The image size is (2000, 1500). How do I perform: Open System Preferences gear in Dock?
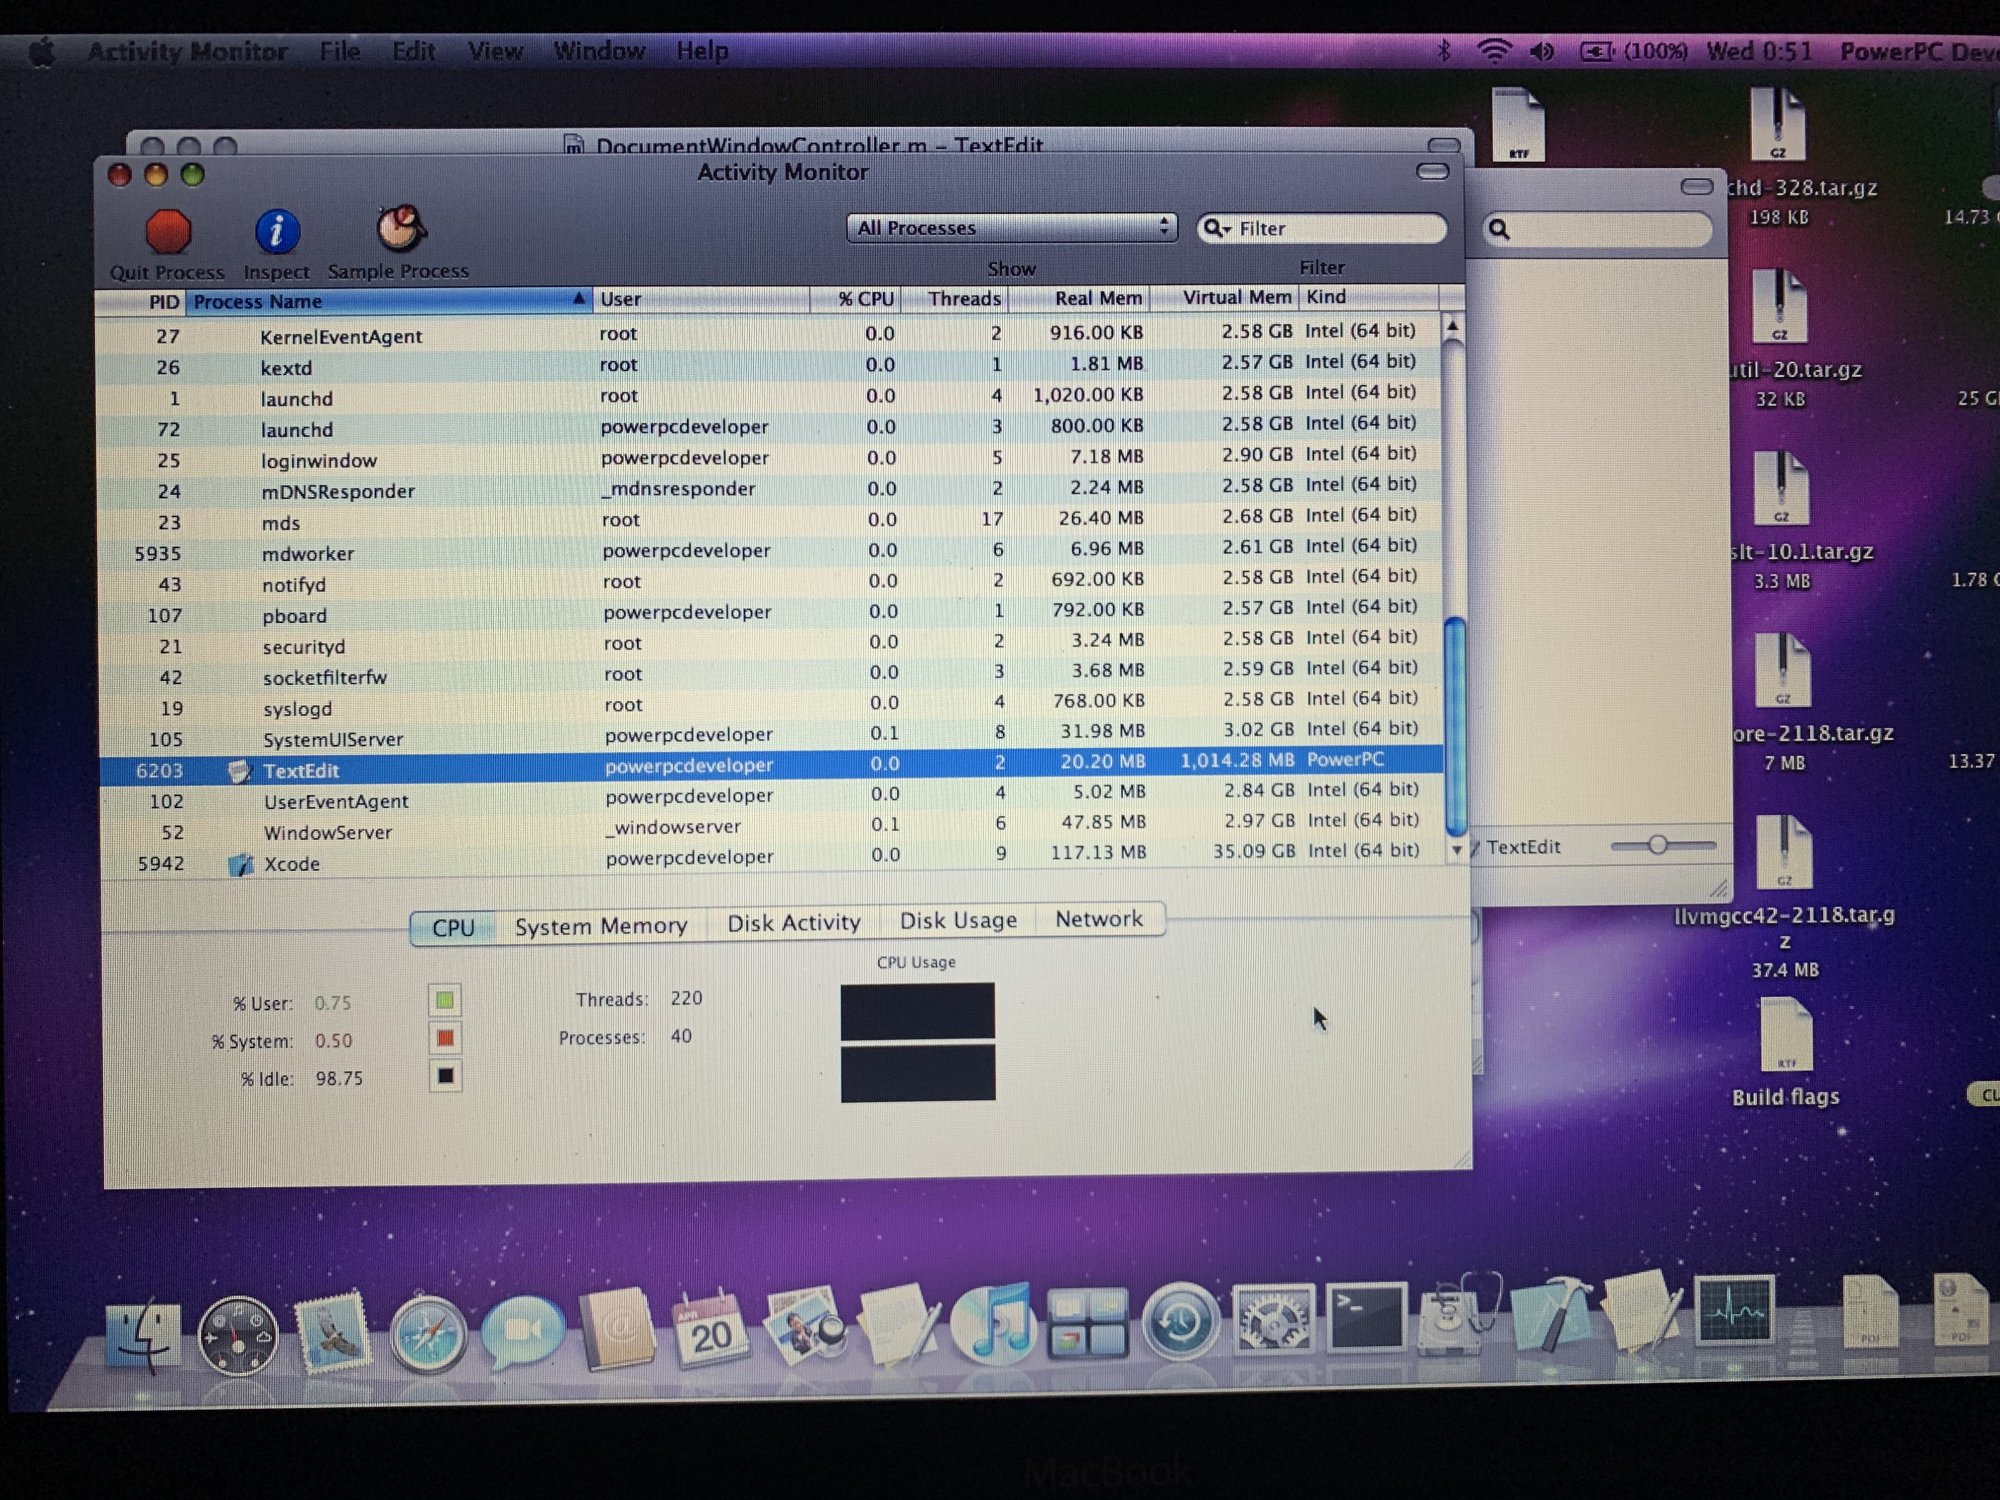tap(1273, 1319)
